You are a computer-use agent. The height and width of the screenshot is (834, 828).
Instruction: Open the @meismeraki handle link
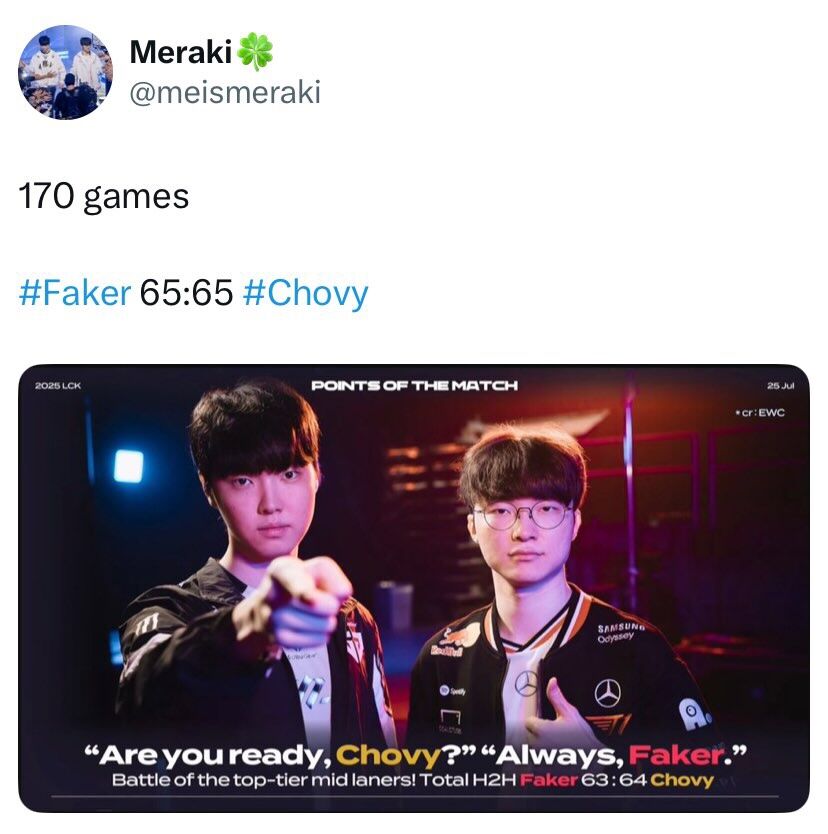(x=225, y=92)
